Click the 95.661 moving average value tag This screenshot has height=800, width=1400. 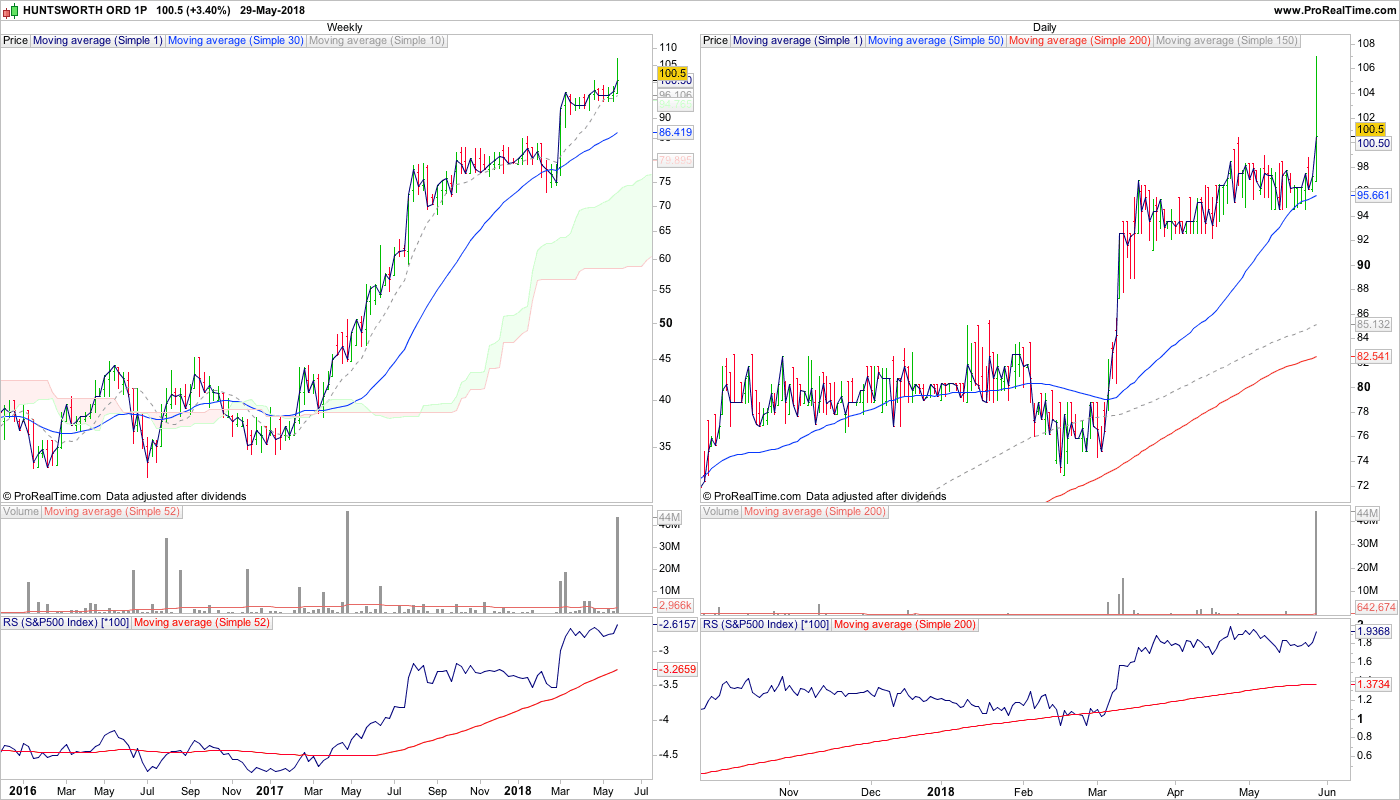tap(1373, 195)
